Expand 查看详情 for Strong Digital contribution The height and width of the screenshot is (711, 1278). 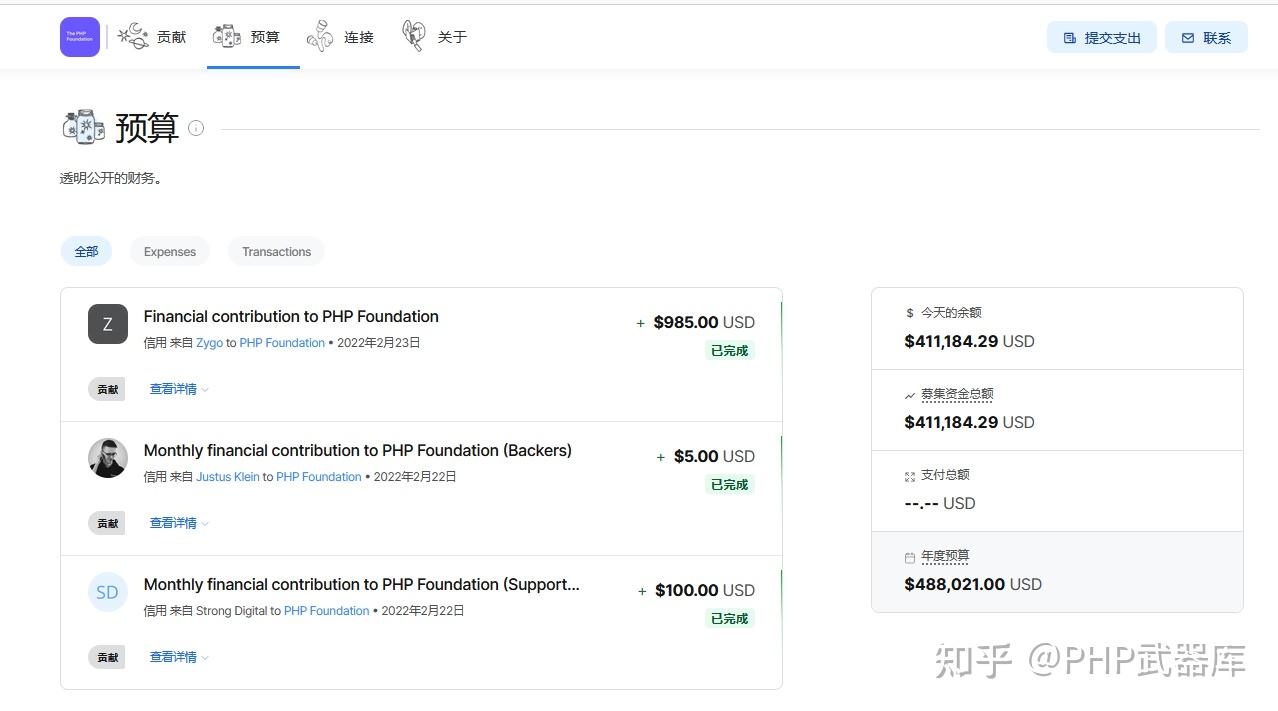coord(171,657)
